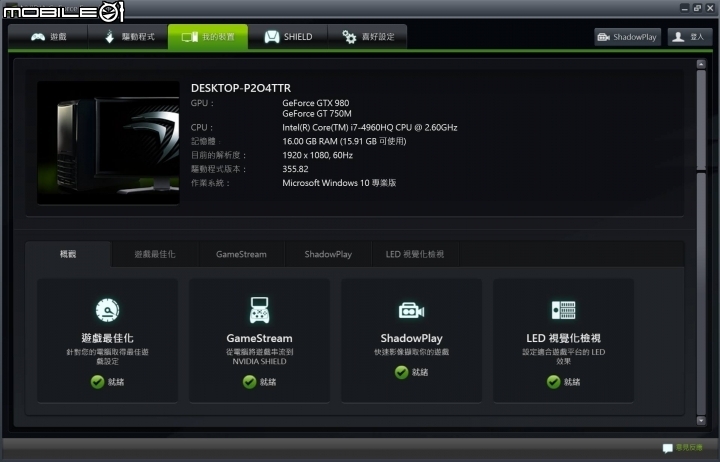720x462 pixels.
Task: Restore the window size button
Action: tap(697, 8)
